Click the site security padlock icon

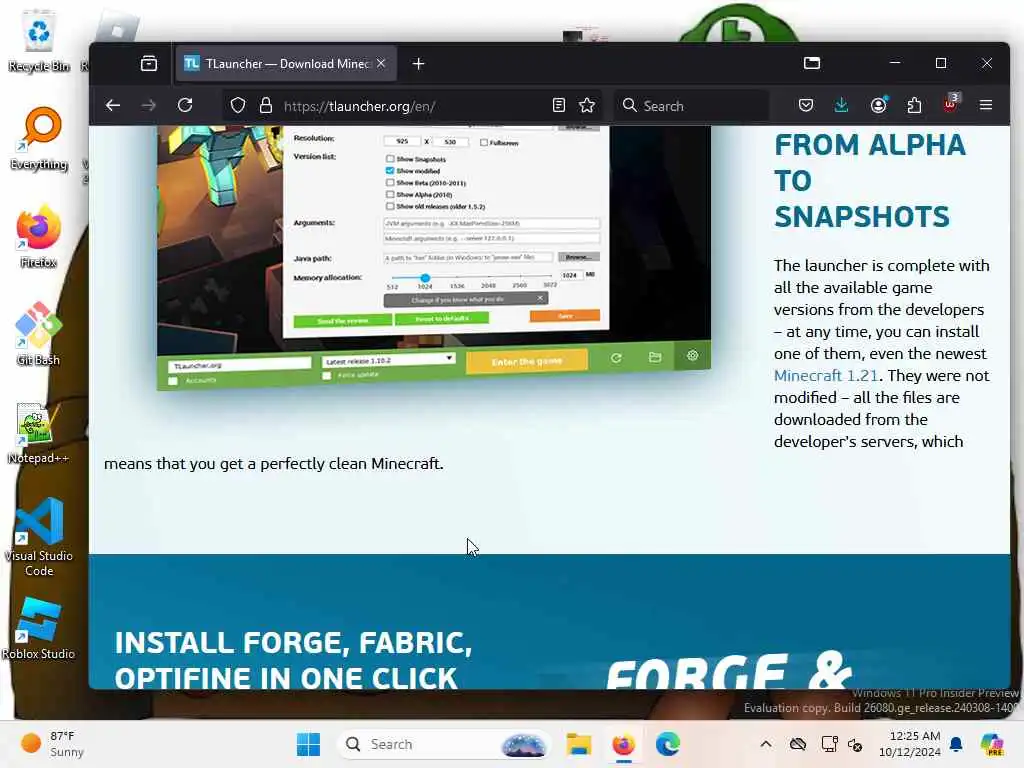click(x=266, y=105)
